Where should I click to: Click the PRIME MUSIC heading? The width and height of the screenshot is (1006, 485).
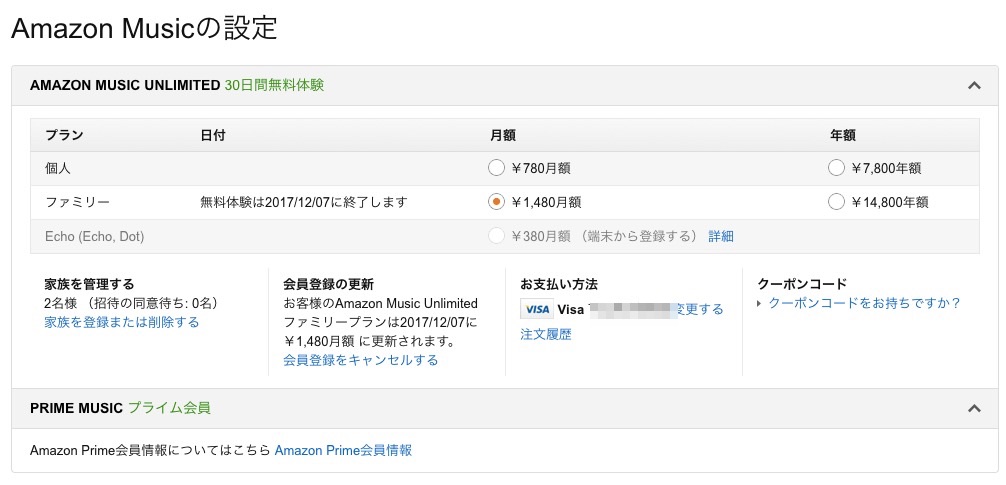[x=76, y=408]
